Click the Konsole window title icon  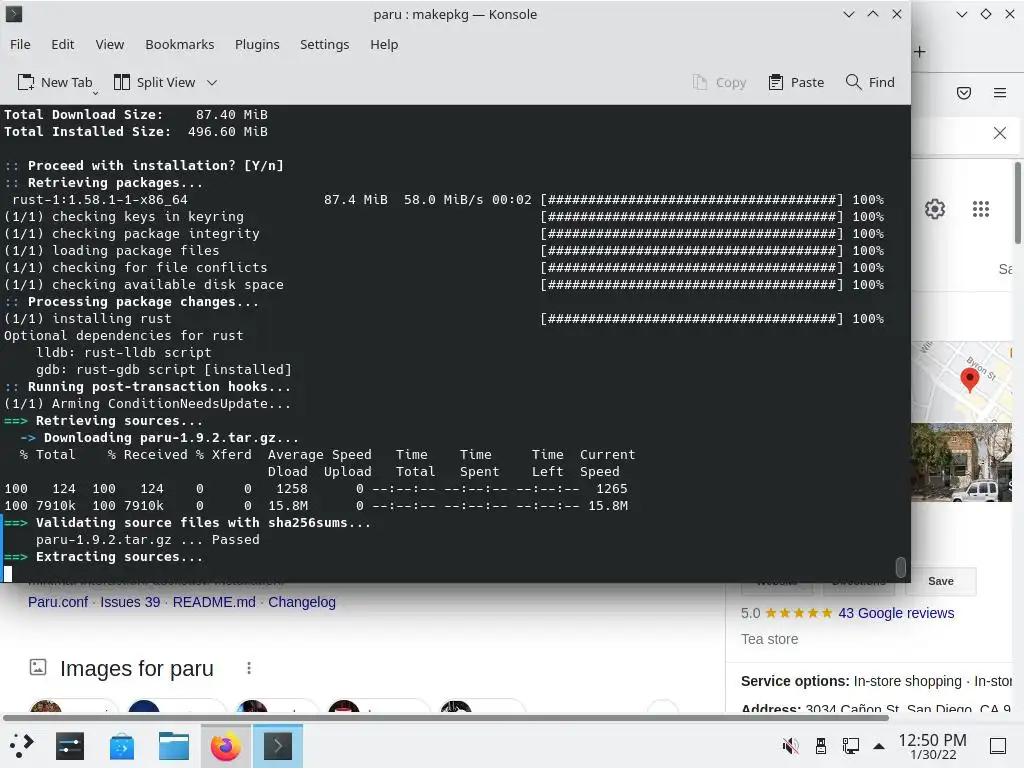coord(14,14)
